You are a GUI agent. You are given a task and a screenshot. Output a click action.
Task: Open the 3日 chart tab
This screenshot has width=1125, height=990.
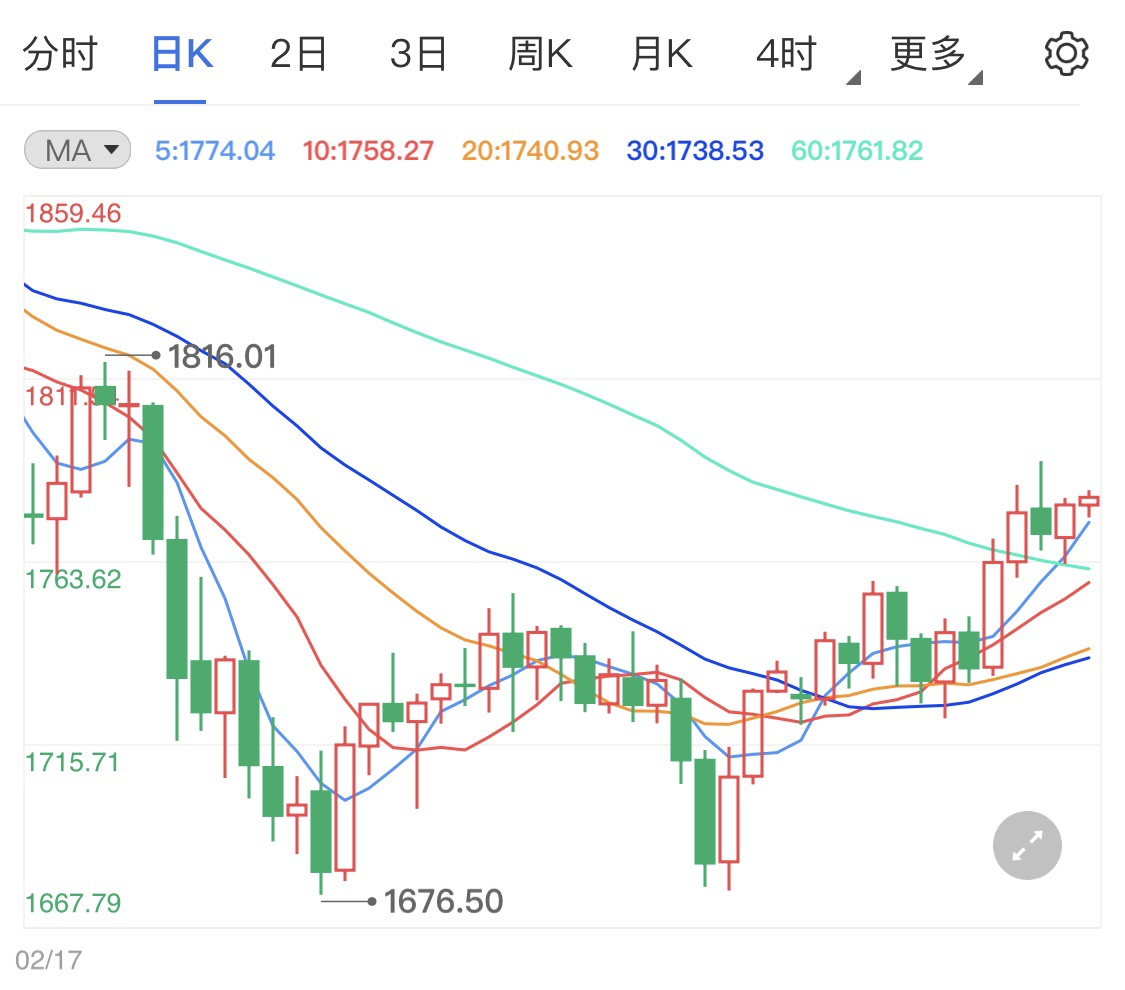pos(418,54)
